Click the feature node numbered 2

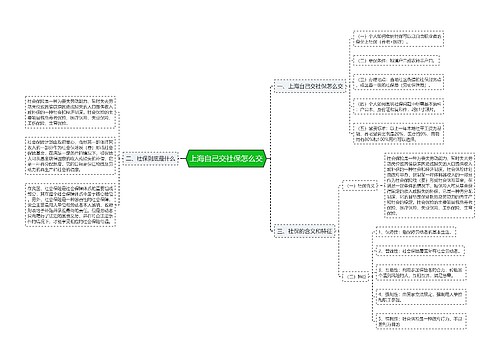coord(420,251)
